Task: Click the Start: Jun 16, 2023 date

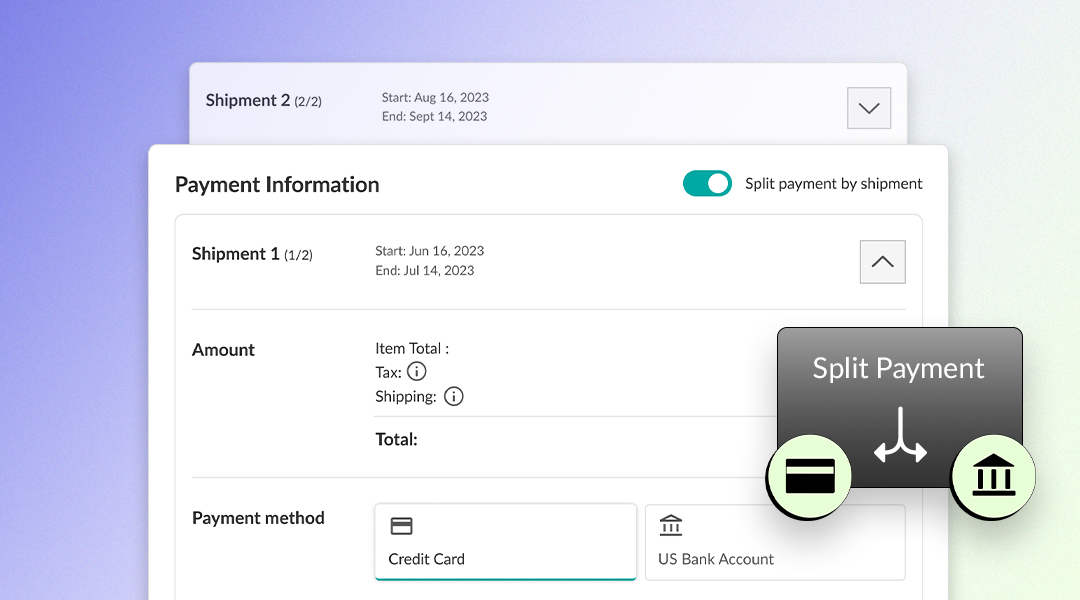Action: click(430, 251)
